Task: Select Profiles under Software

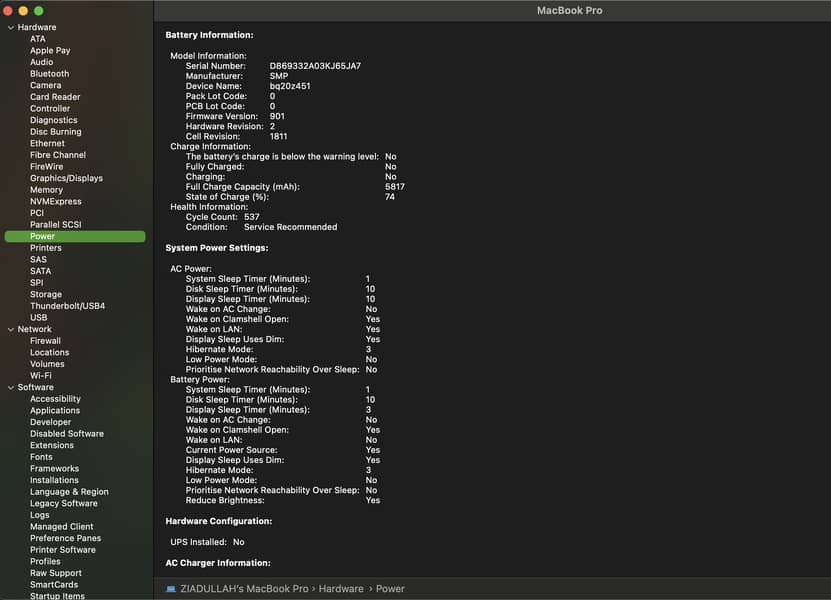Action: coord(45,562)
